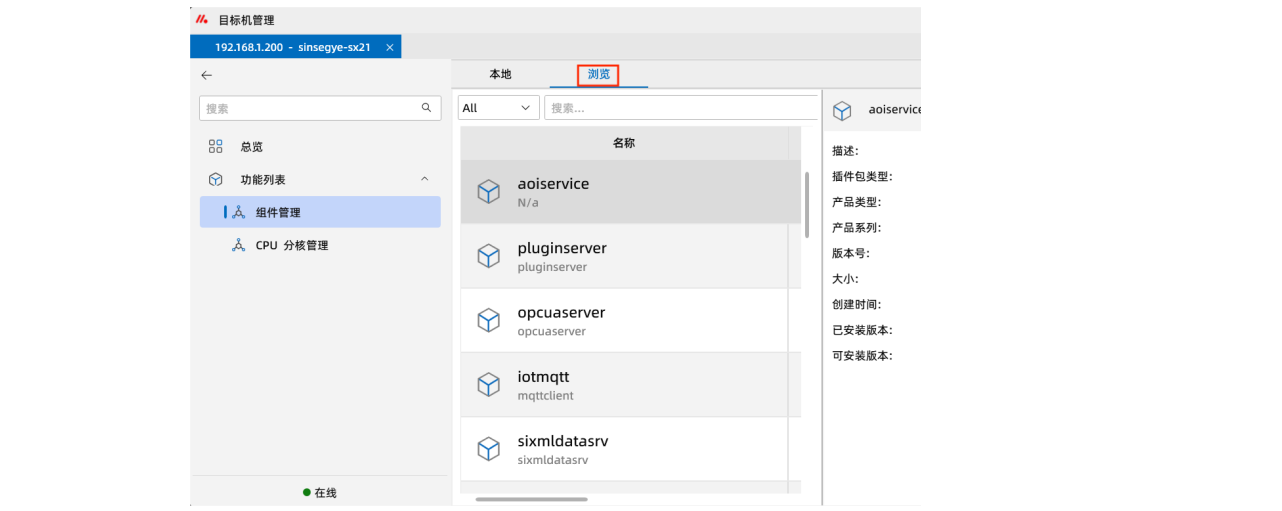Click the back arrow icon in sidebar
1282x511 pixels.
[207, 75]
